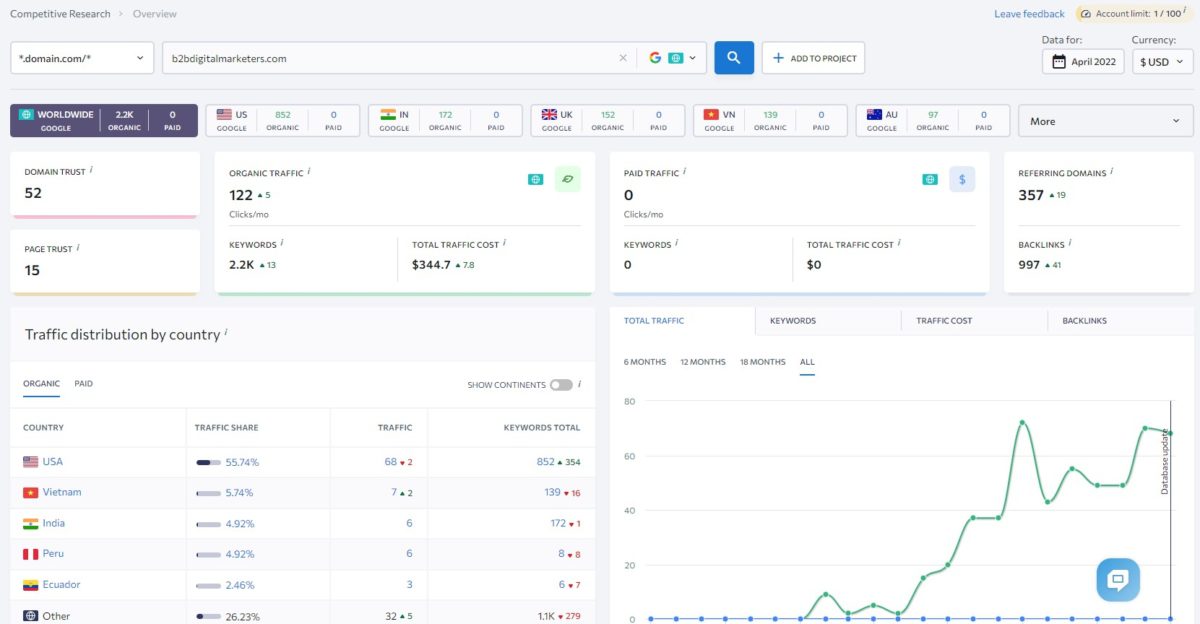The width and height of the screenshot is (1200, 624).
Task: Click the globe icon in Organic Traffic card
Action: click(536, 179)
